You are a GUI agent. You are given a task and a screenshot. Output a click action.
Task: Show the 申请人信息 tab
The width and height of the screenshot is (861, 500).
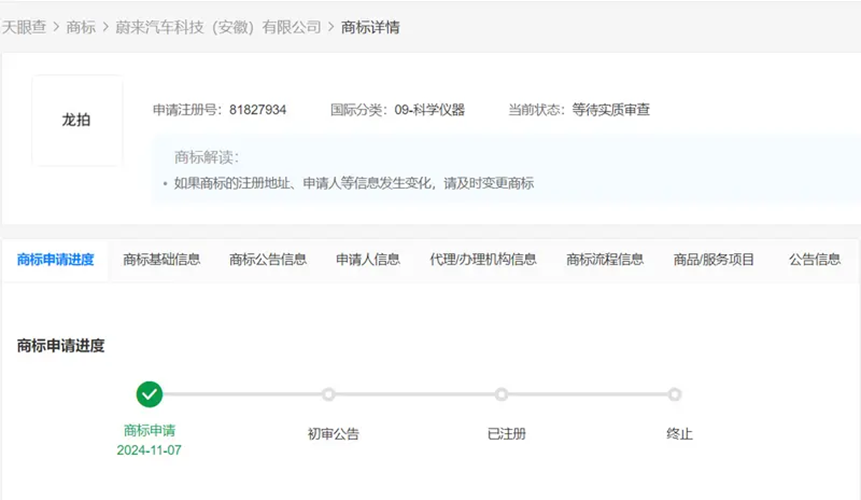pos(368,259)
